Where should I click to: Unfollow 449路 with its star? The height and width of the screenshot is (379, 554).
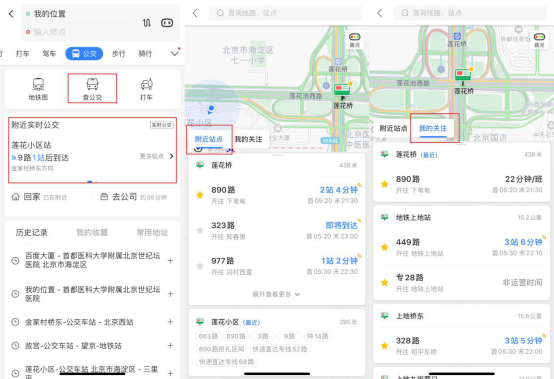pyautogui.click(x=385, y=247)
